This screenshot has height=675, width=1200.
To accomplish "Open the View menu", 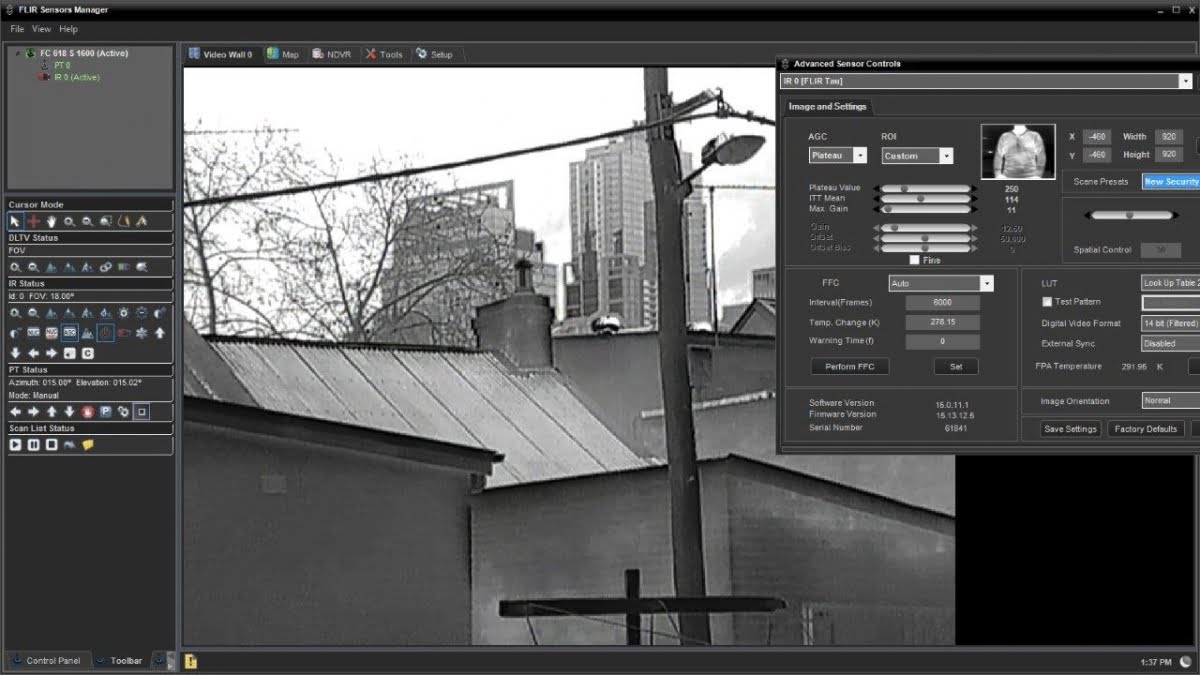I will [x=40, y=29].
